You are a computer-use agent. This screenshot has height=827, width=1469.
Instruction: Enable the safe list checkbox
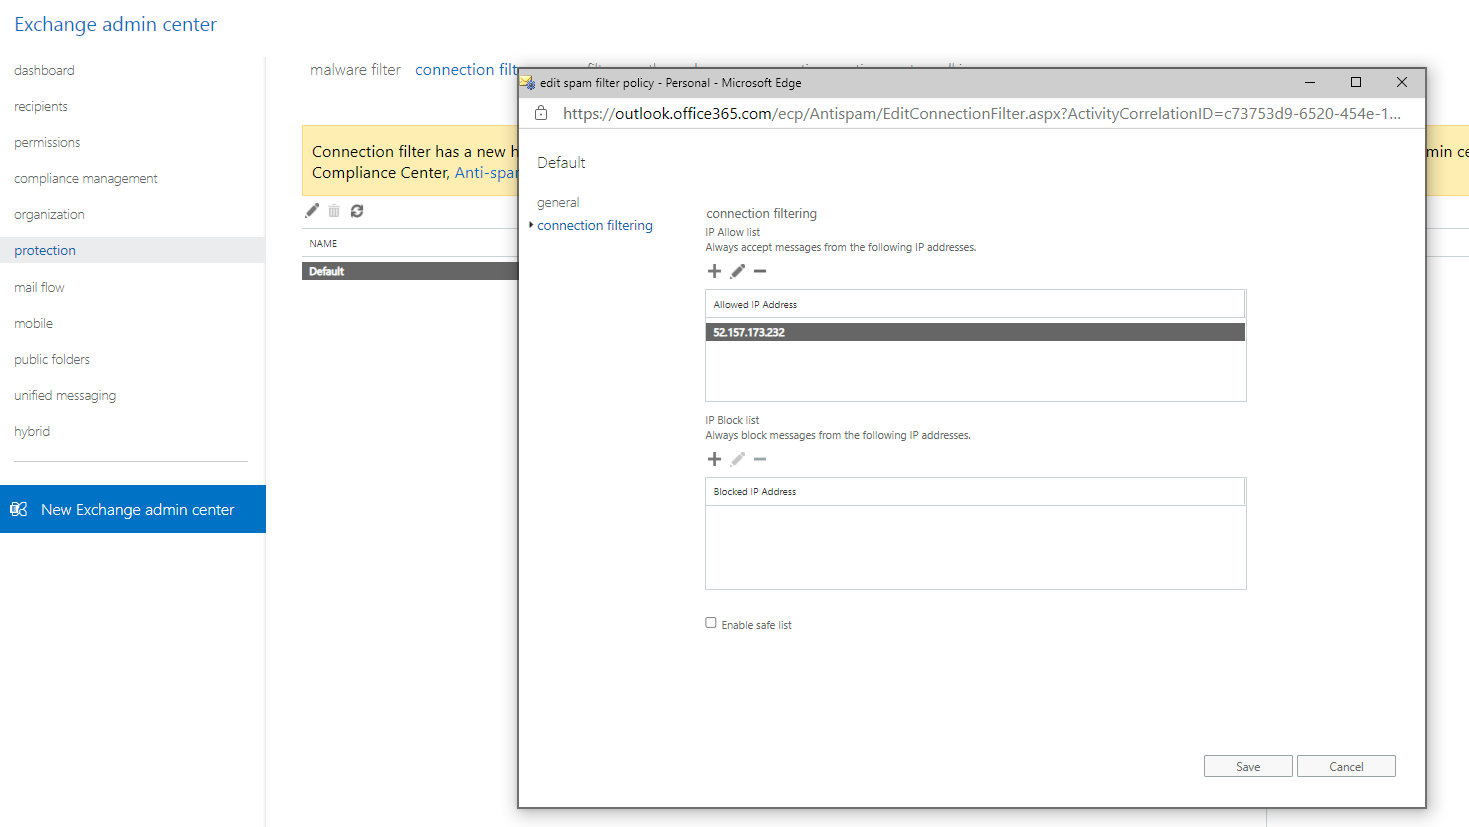(x=711, y=623)
